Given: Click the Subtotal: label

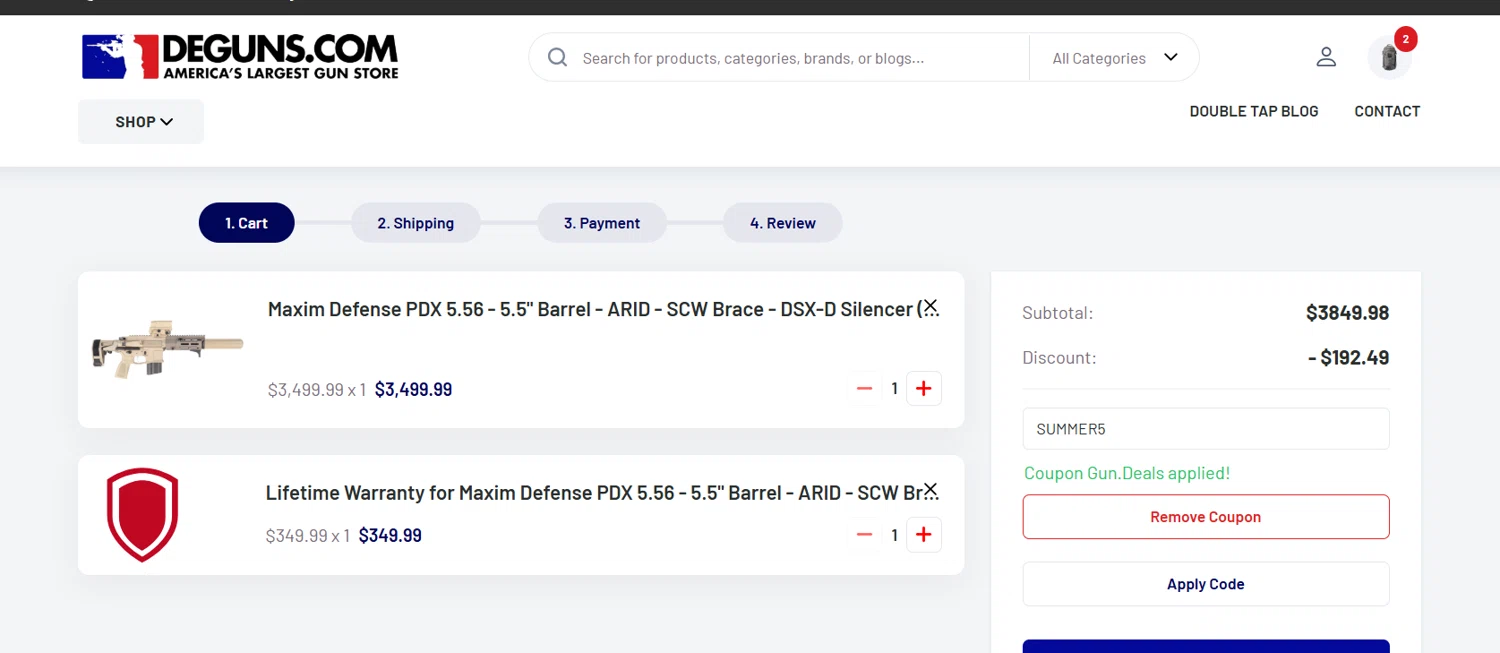Looking at the screenshot, I should click(1058, 313).
